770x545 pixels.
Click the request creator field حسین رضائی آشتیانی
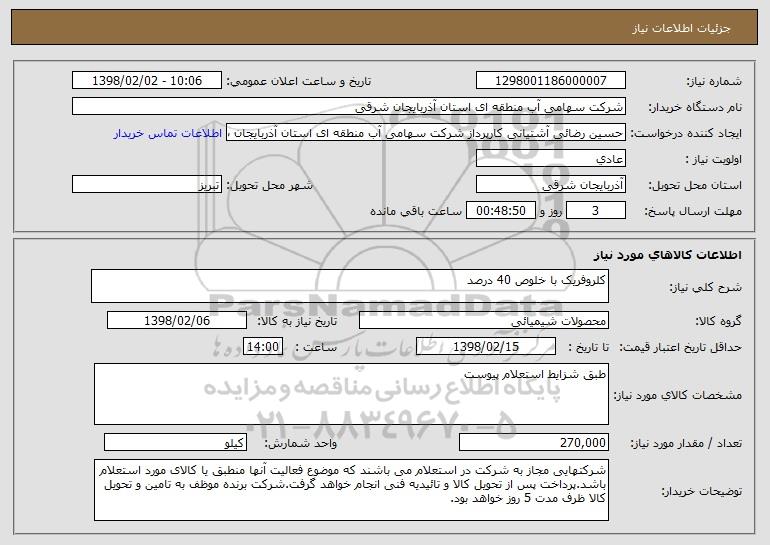click(x=426, y=133)
